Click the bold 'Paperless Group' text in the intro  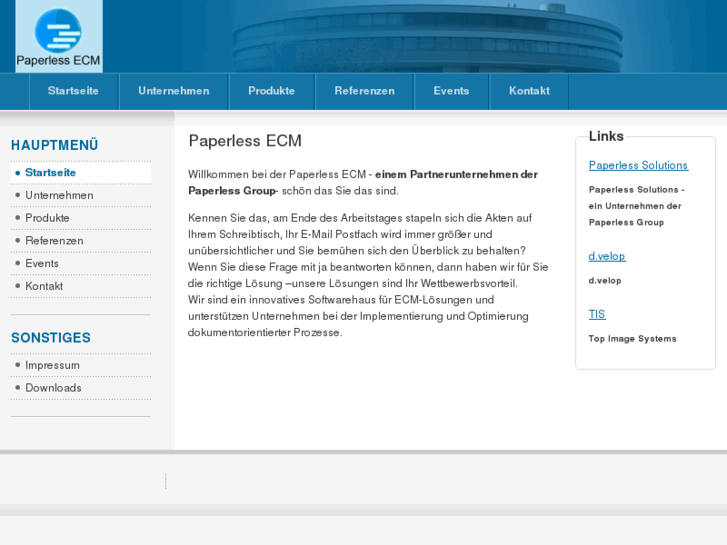232,191
